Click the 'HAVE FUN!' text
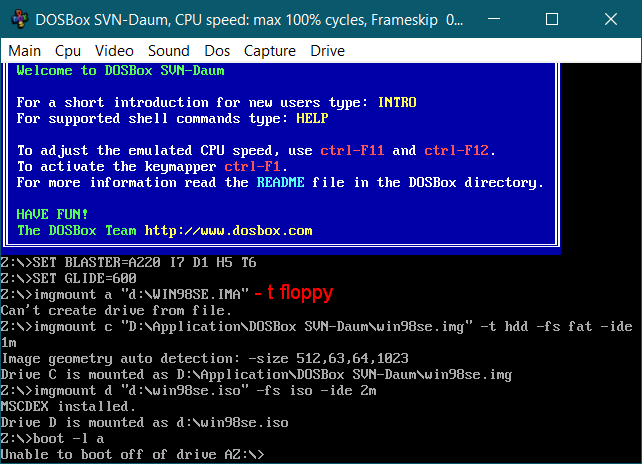Viewport: 642px width, 464px height. (52, 214)
